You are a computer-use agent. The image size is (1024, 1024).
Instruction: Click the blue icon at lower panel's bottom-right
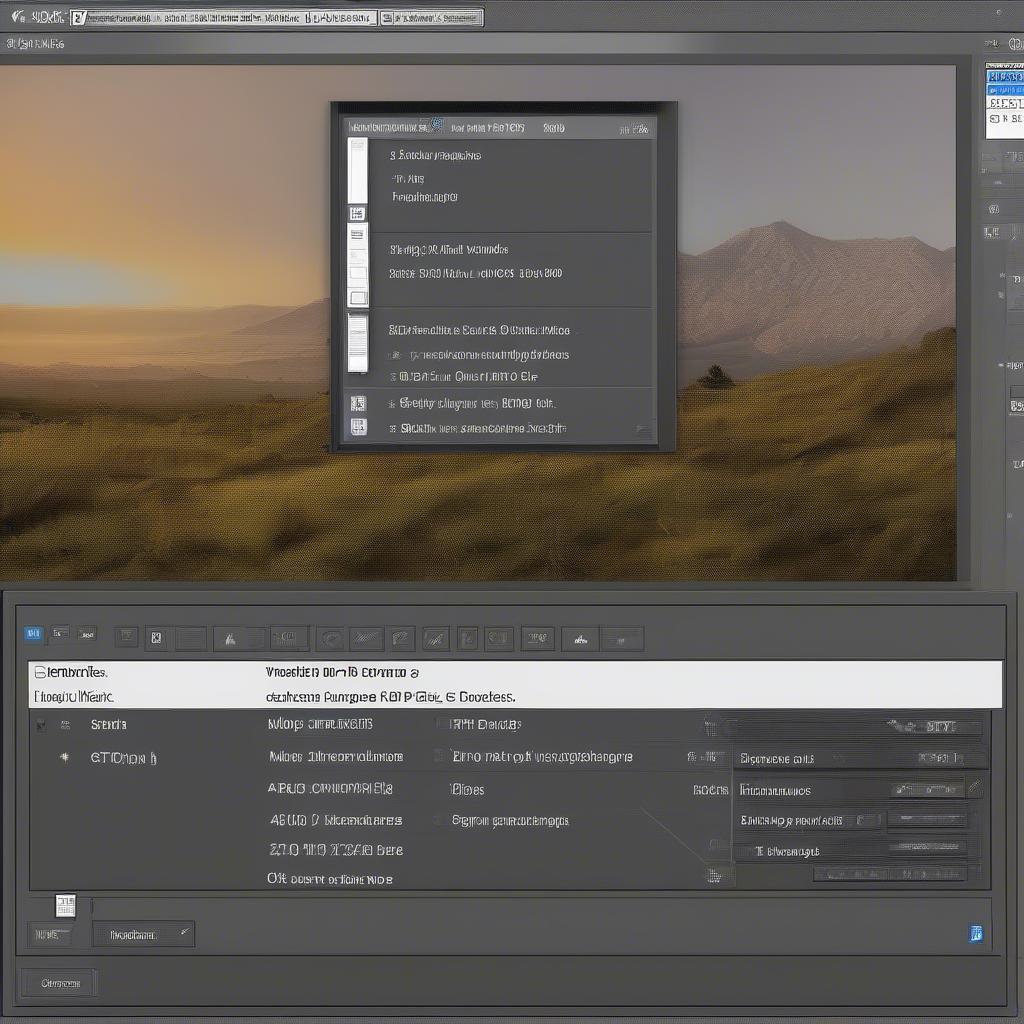[x=976, y=933]
